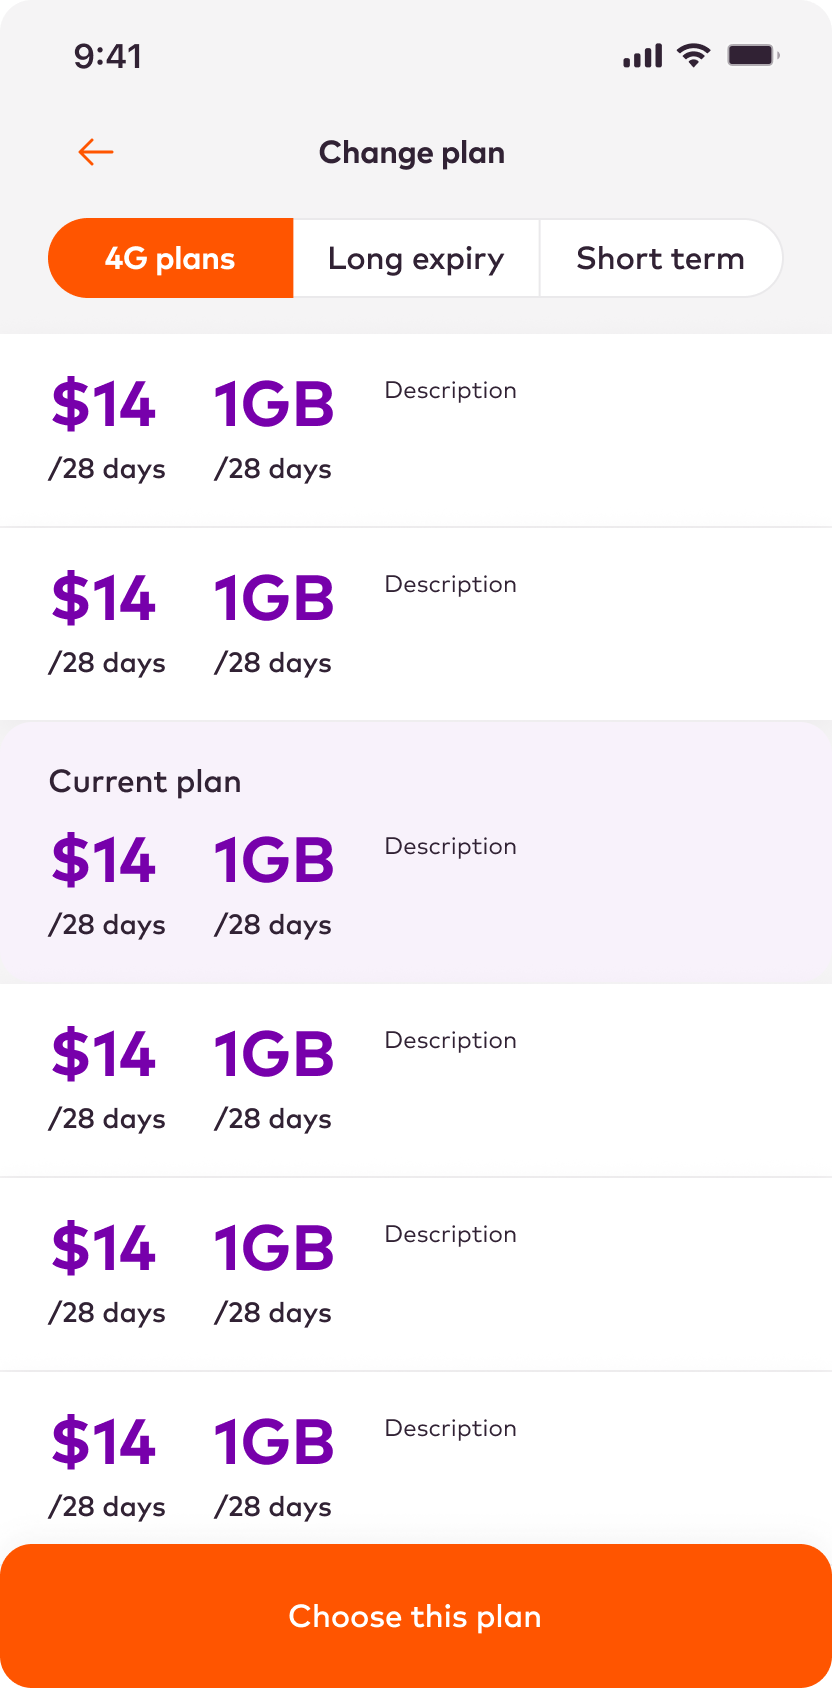Click the battery status icon
Viewport: 832px width, 1688px height.
753,55
